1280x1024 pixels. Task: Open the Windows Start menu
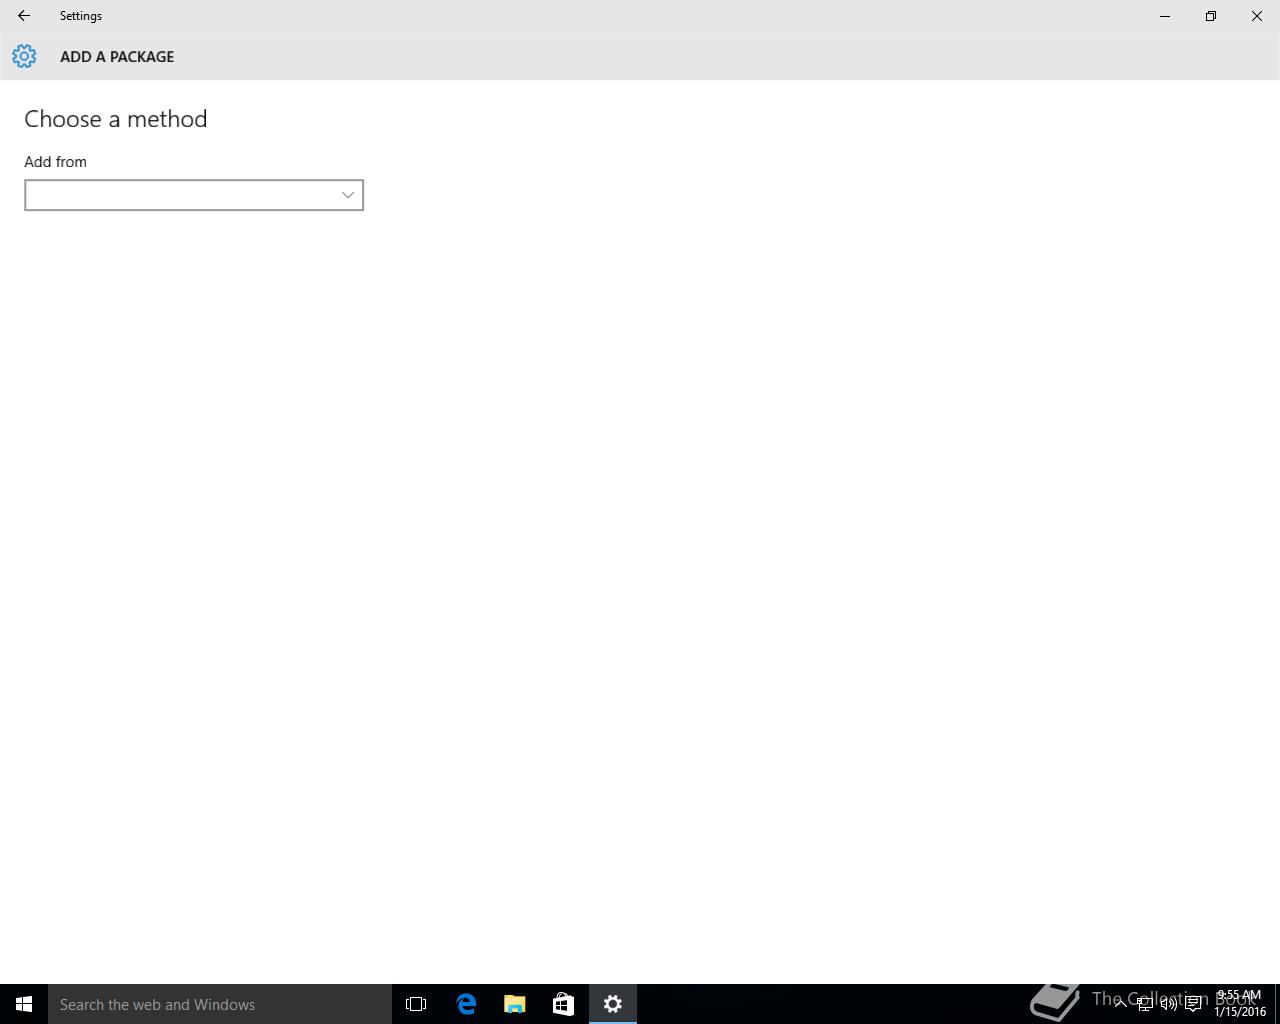24,1004
